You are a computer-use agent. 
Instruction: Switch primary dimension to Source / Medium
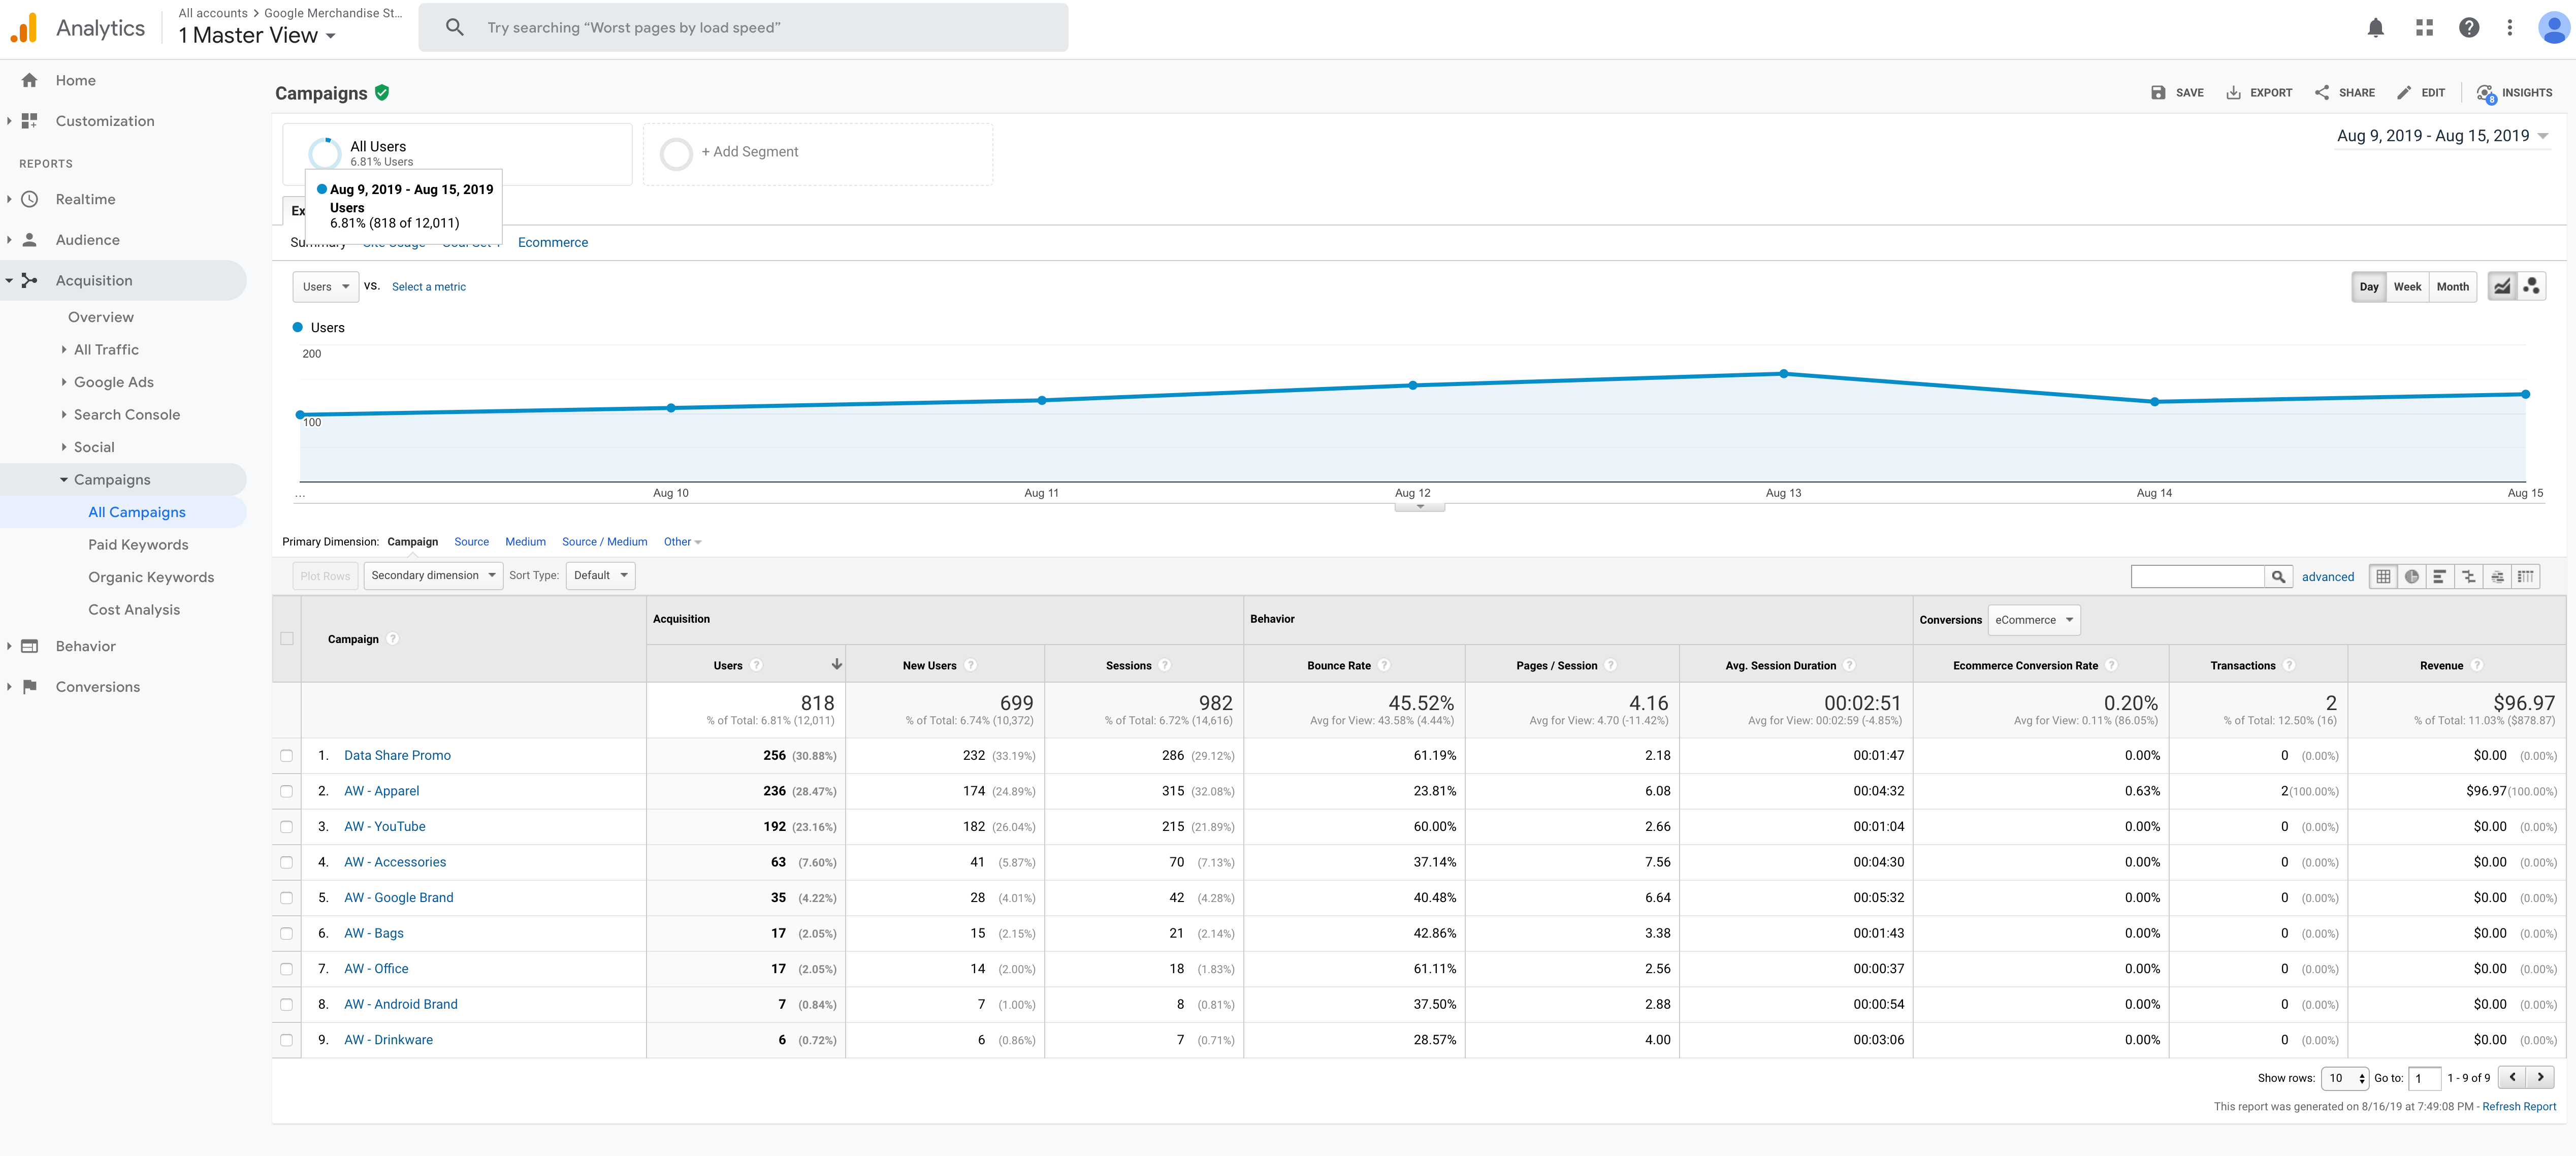click(x=604, y=542)
